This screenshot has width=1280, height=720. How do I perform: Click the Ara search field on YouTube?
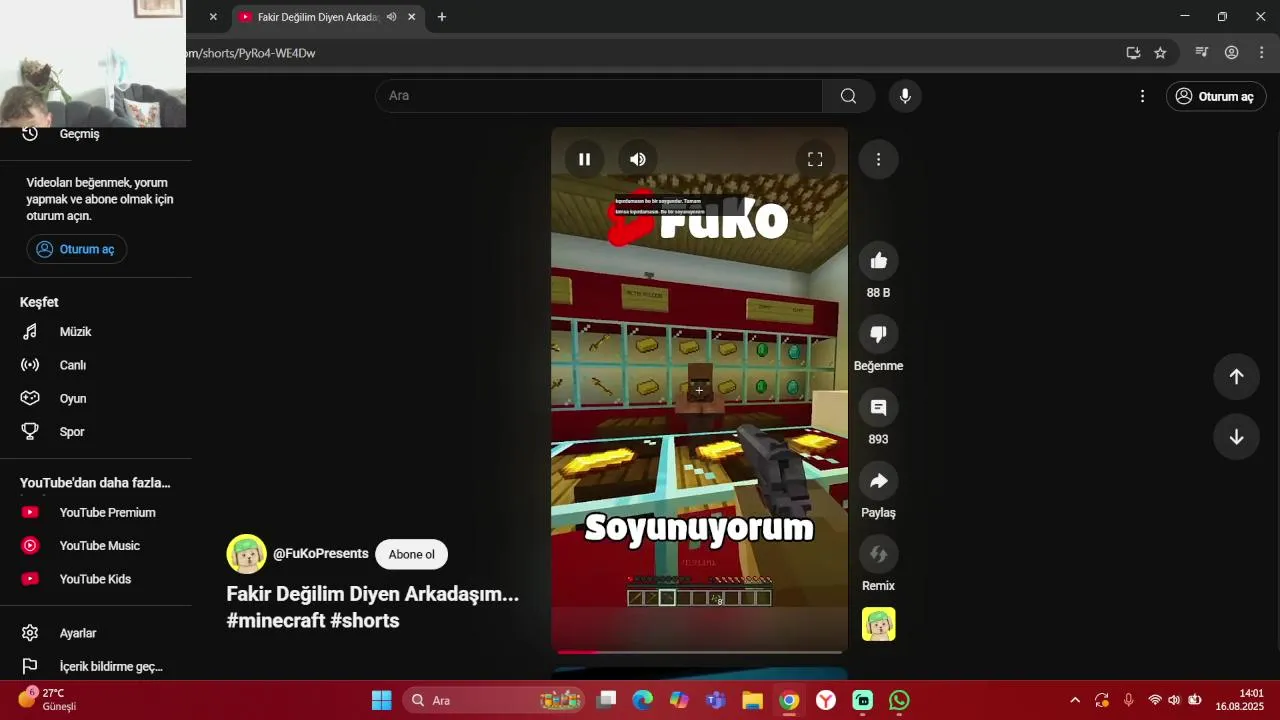[599, 96]
